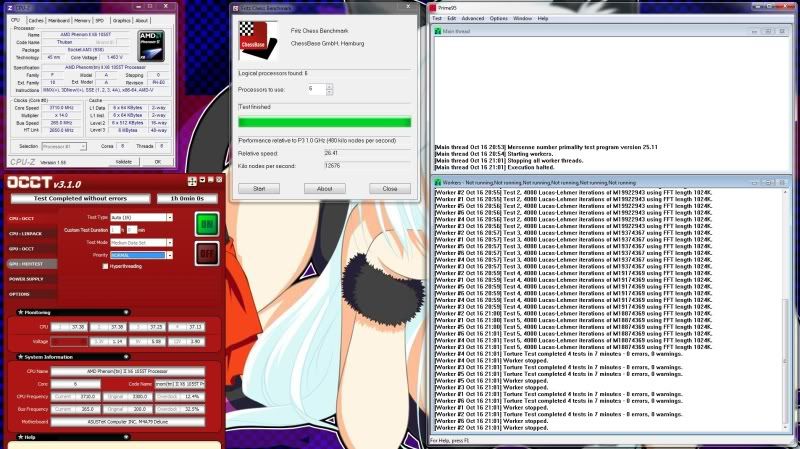Click the About button in Fritz Chess Benchmark

(324, 189)
